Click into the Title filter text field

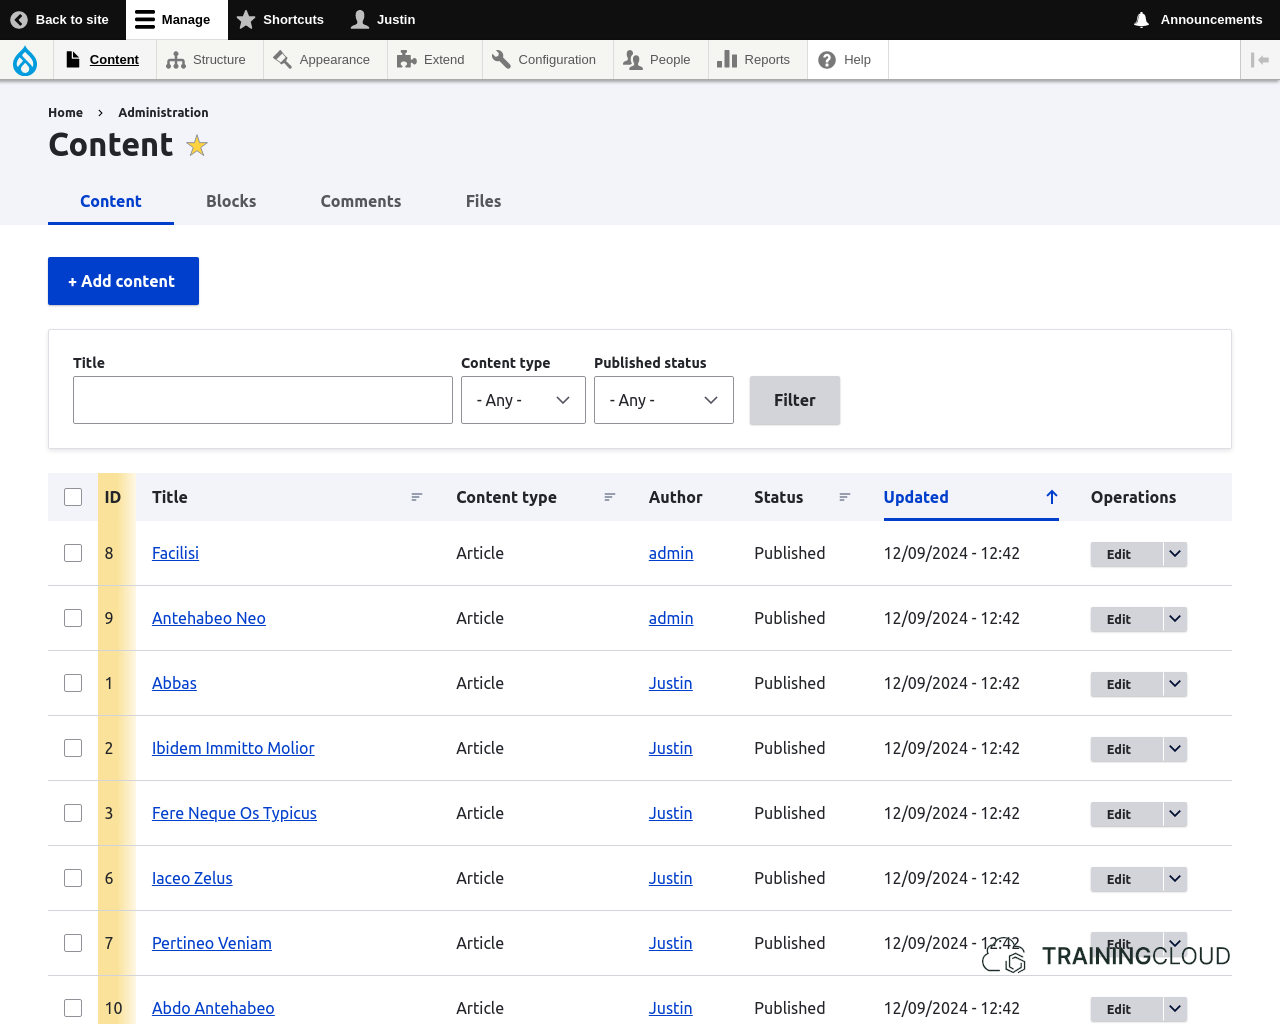click(263, 400)
